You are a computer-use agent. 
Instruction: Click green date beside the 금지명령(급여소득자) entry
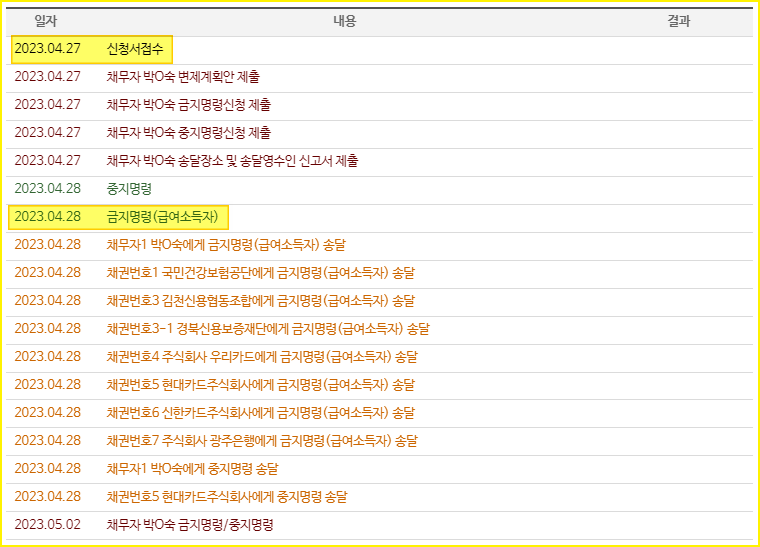pos(48,217)
